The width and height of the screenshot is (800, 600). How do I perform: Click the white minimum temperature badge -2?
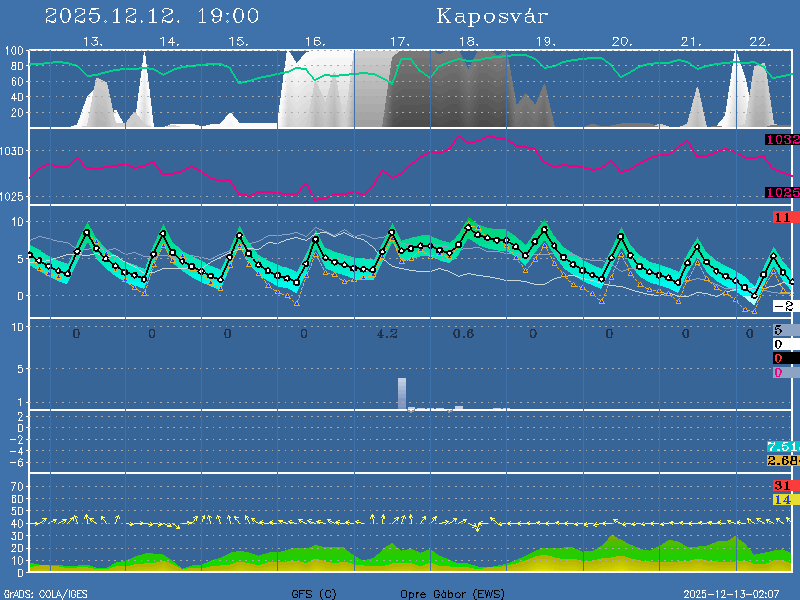tap(783, 306)
